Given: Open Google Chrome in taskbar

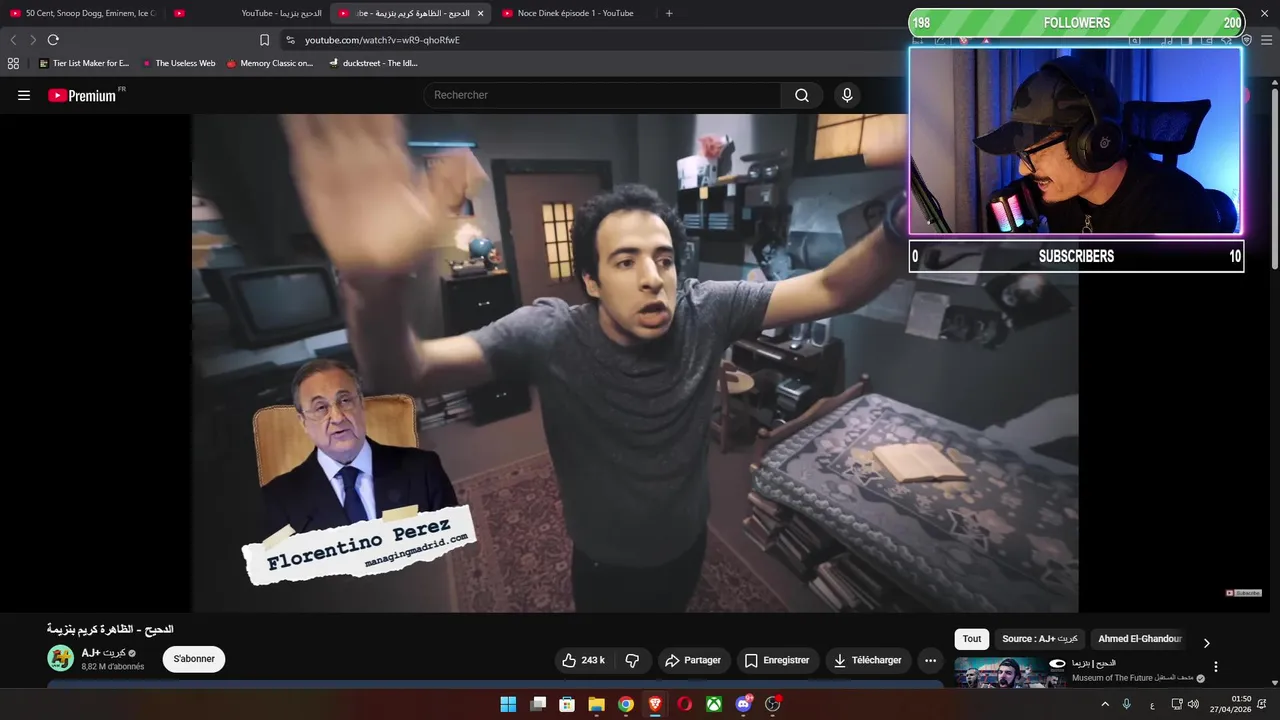Looking at the screenshot, I should tap(626, 704).
